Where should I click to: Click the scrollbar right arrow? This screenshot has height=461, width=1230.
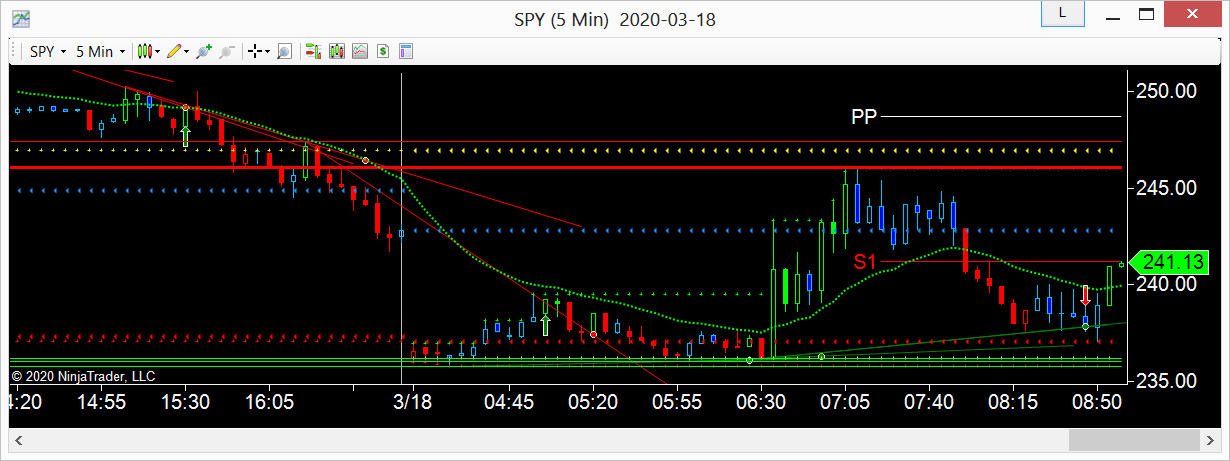[1212, 440]
